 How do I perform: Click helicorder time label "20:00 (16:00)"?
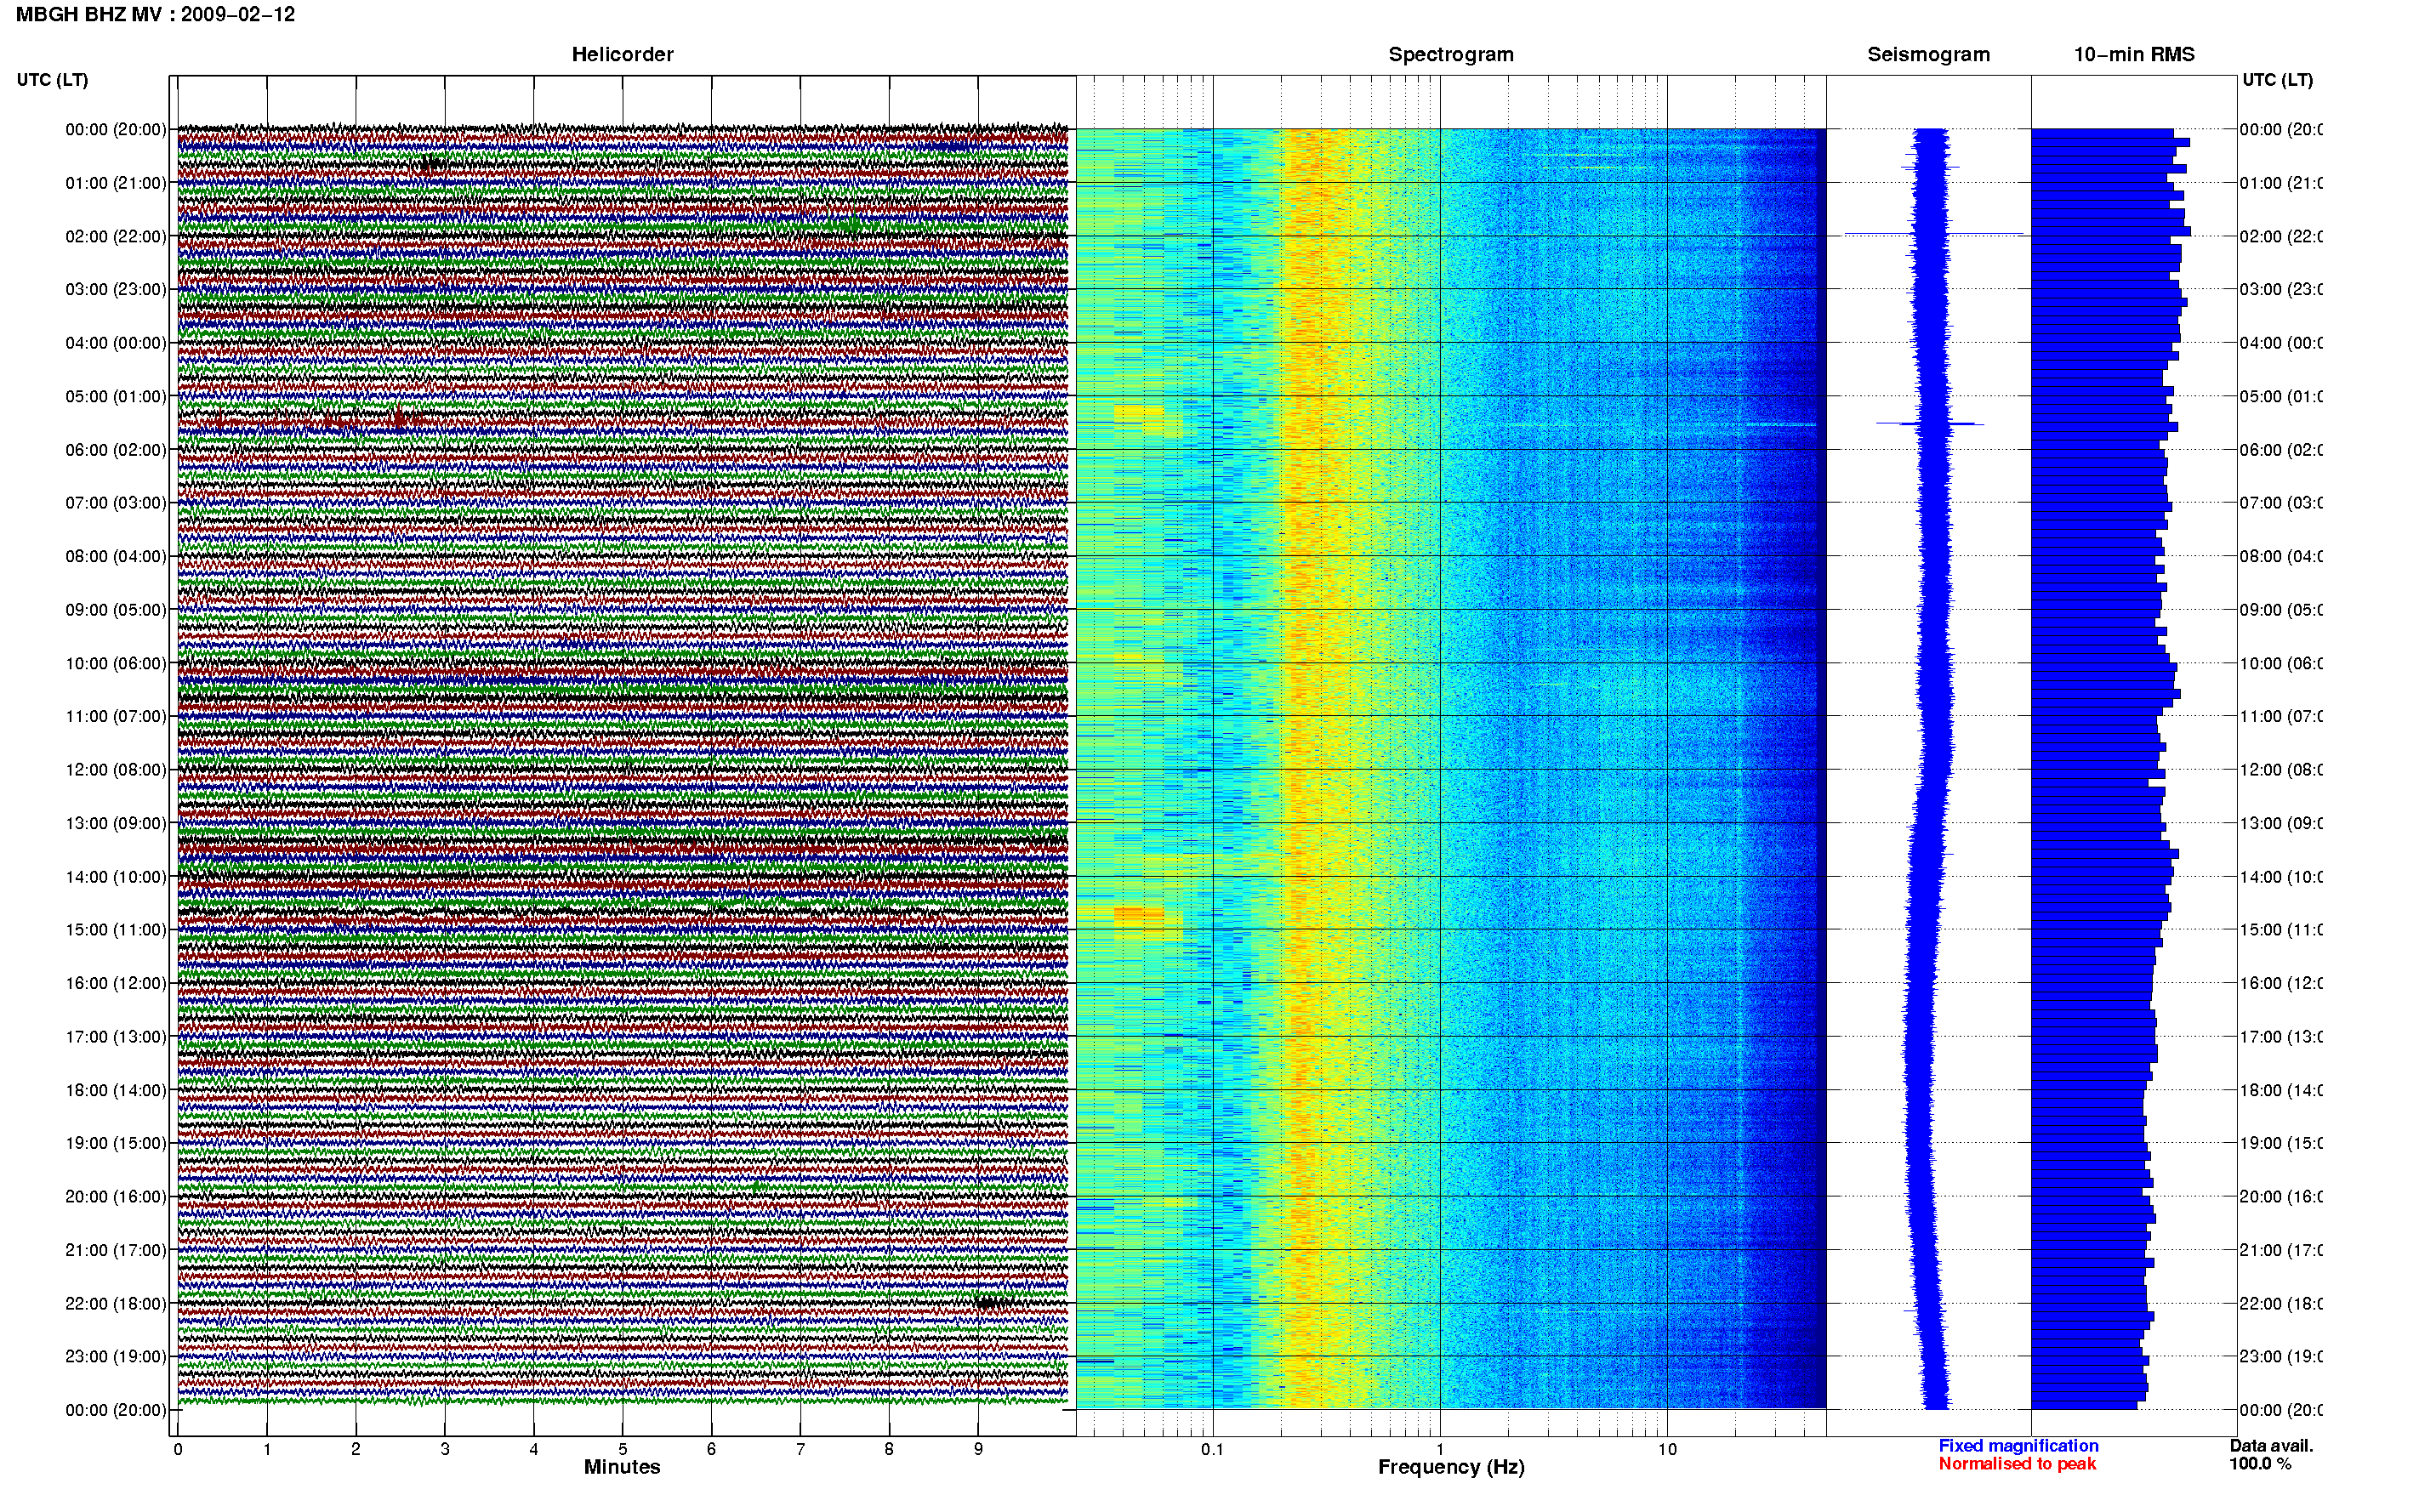coord(116,1196)
